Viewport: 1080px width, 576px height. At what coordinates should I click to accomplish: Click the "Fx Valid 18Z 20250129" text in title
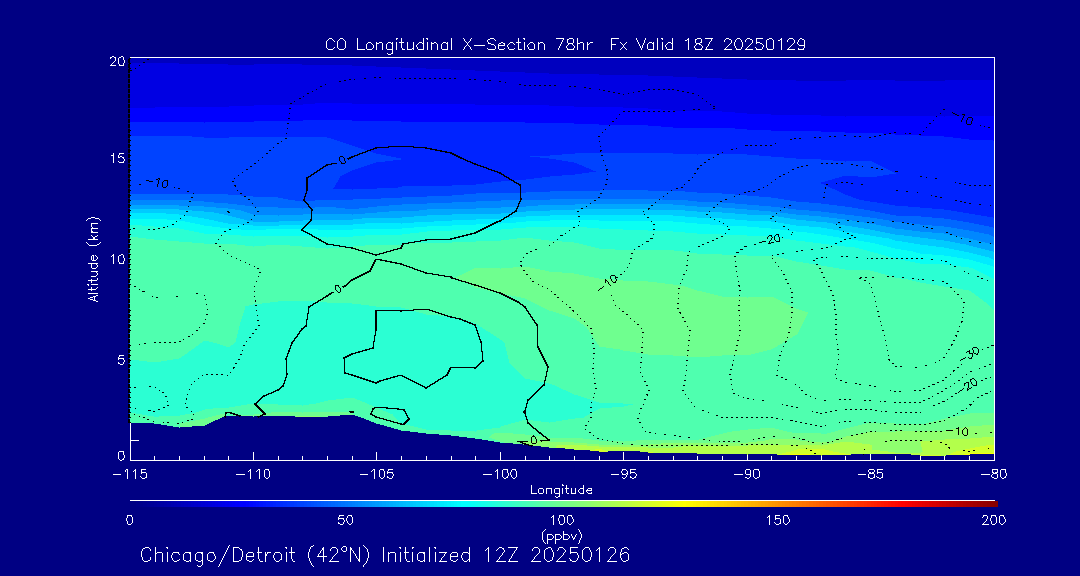(708, 45)
